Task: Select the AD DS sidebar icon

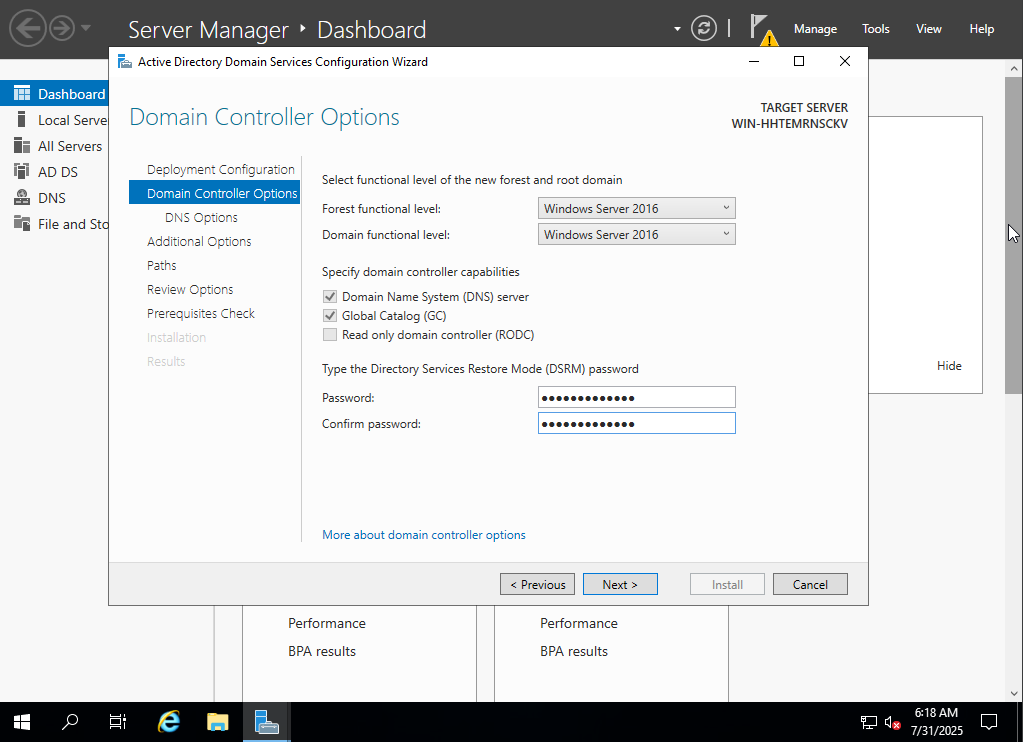Action: click(x=22, y=172)
